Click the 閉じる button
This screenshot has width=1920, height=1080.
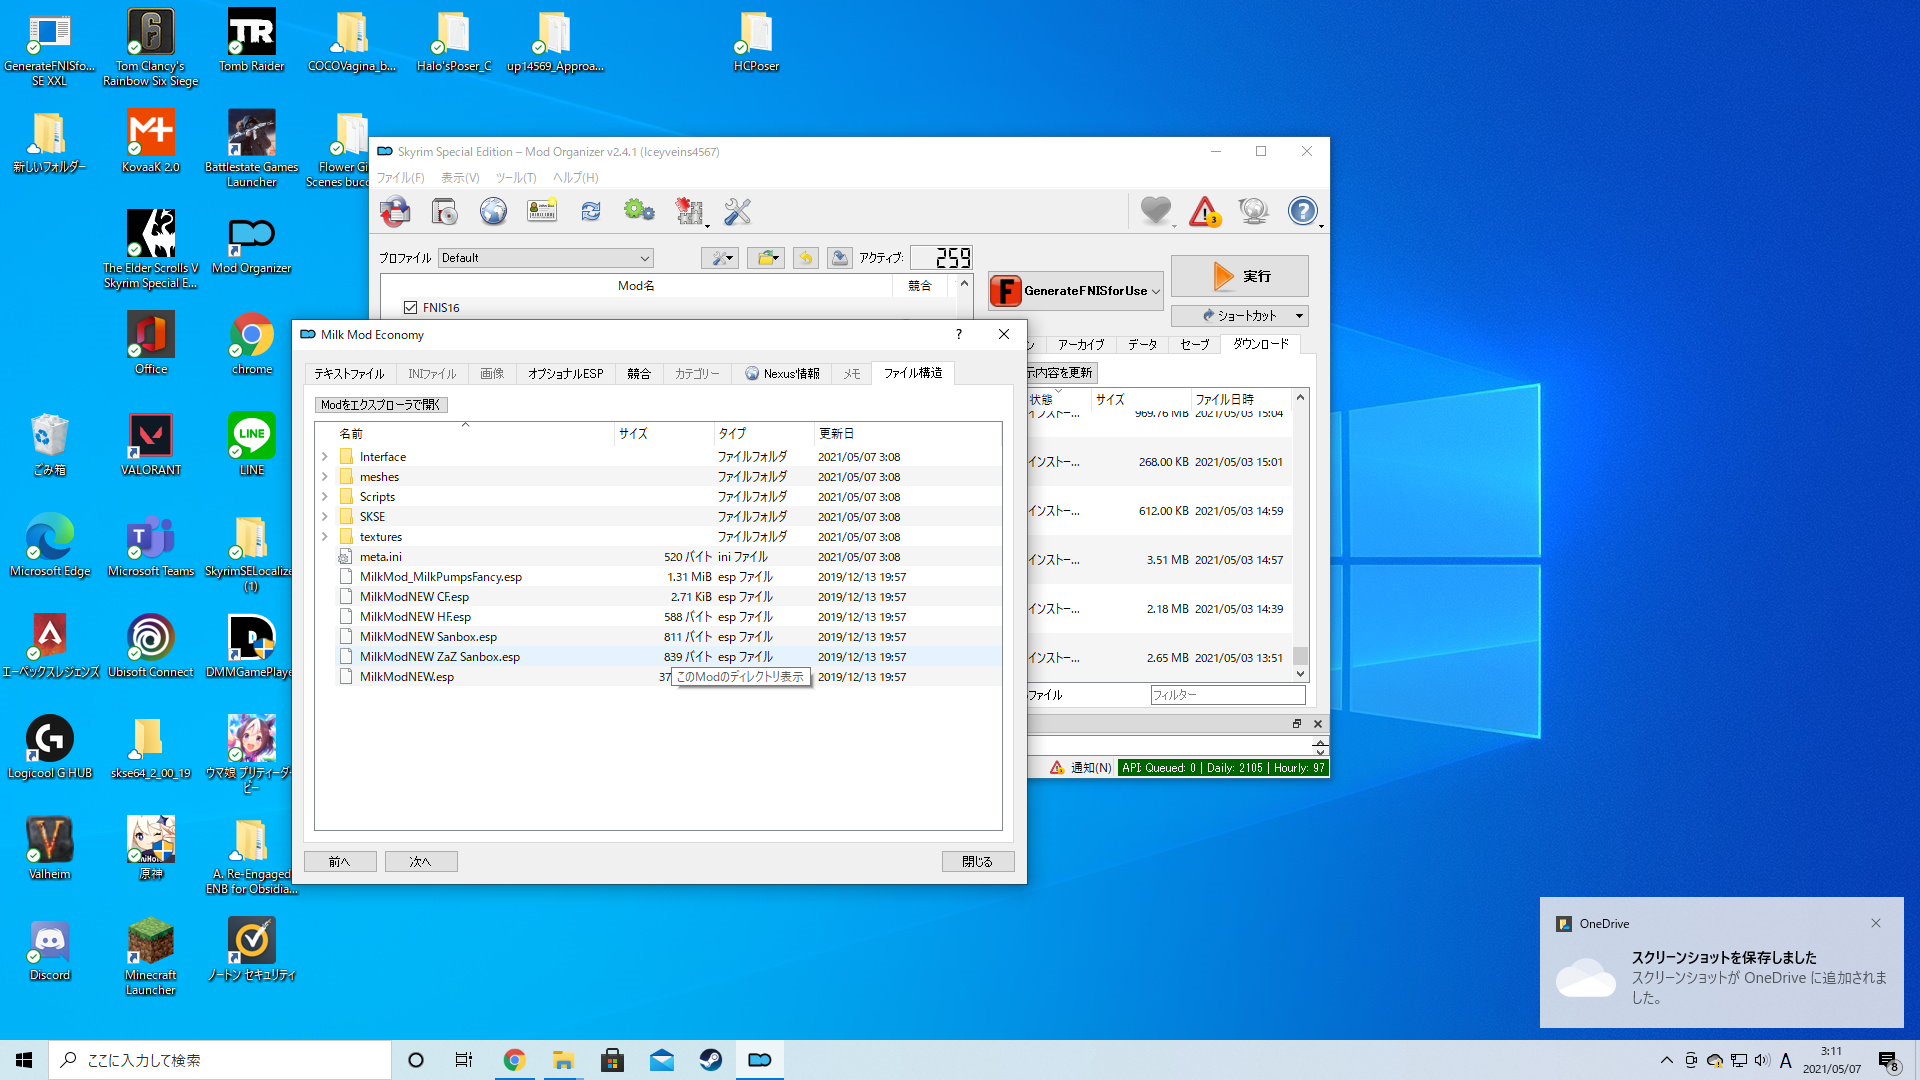pos(978,862)
